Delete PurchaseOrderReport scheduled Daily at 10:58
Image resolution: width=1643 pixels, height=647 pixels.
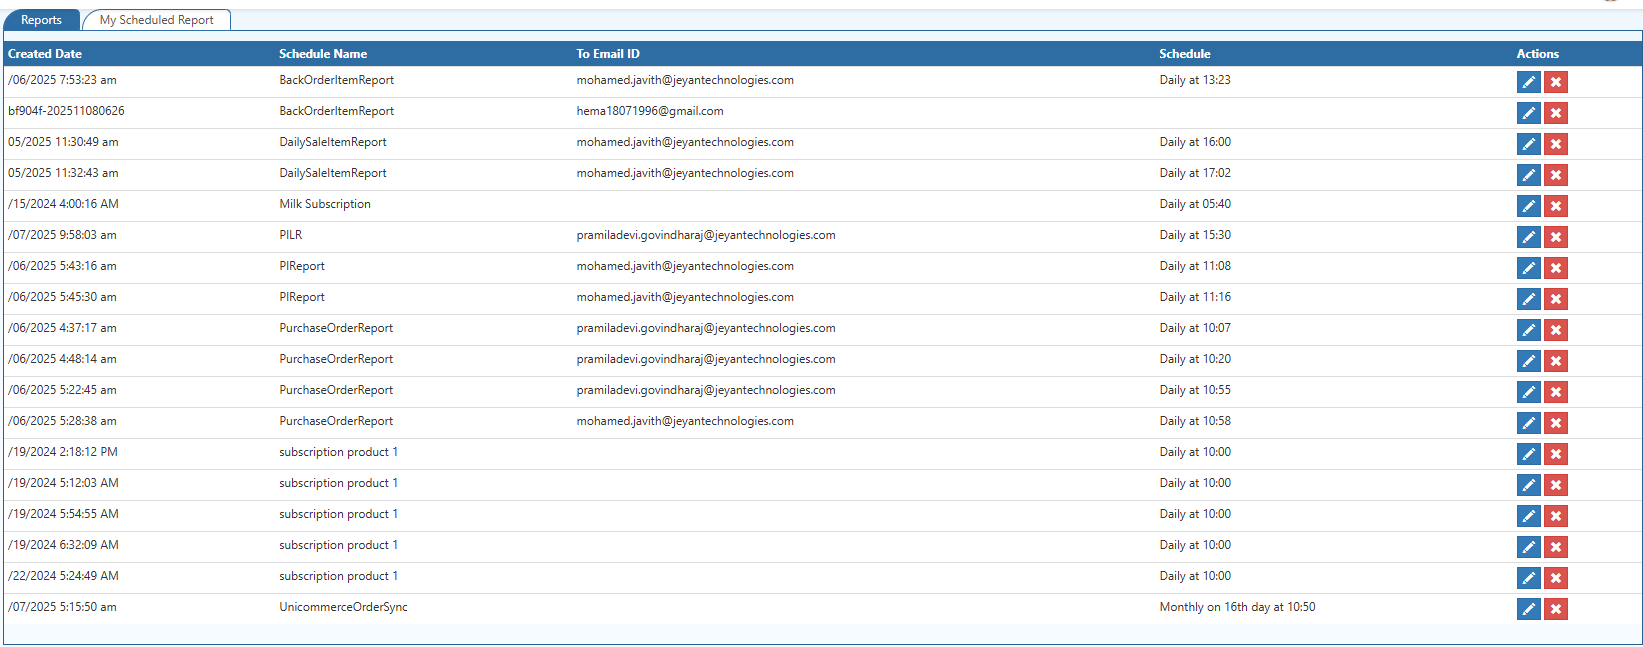point(1555,423)
